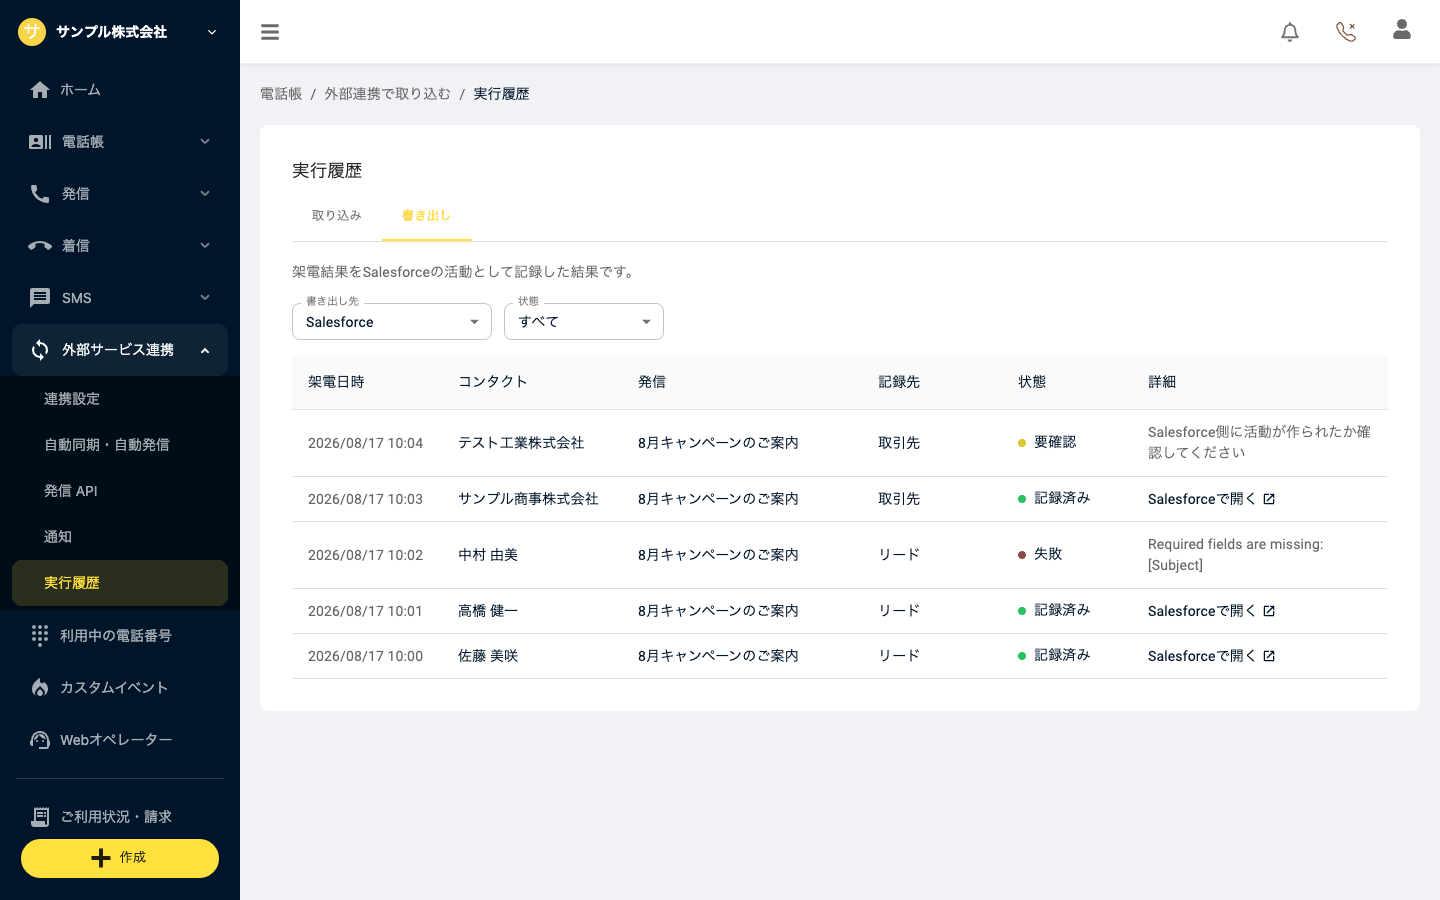Click the 着信 incoming call icon

(x=40, y=246)
